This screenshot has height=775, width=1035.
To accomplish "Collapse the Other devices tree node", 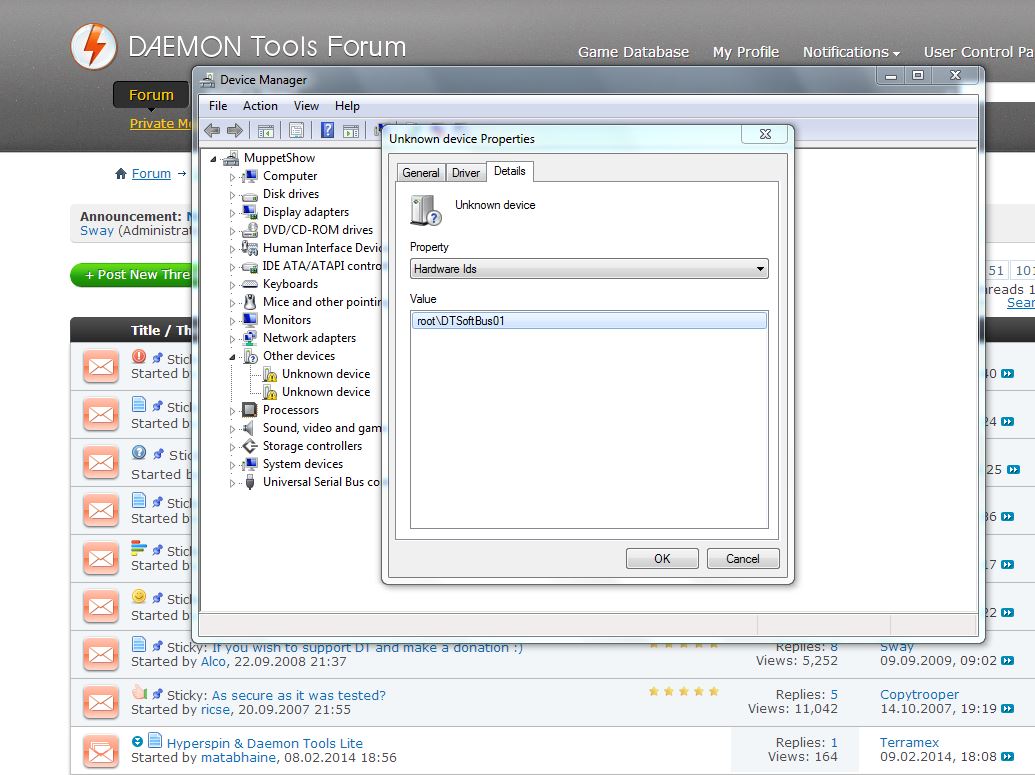I will pyautogui.click(x=233, y=356).
